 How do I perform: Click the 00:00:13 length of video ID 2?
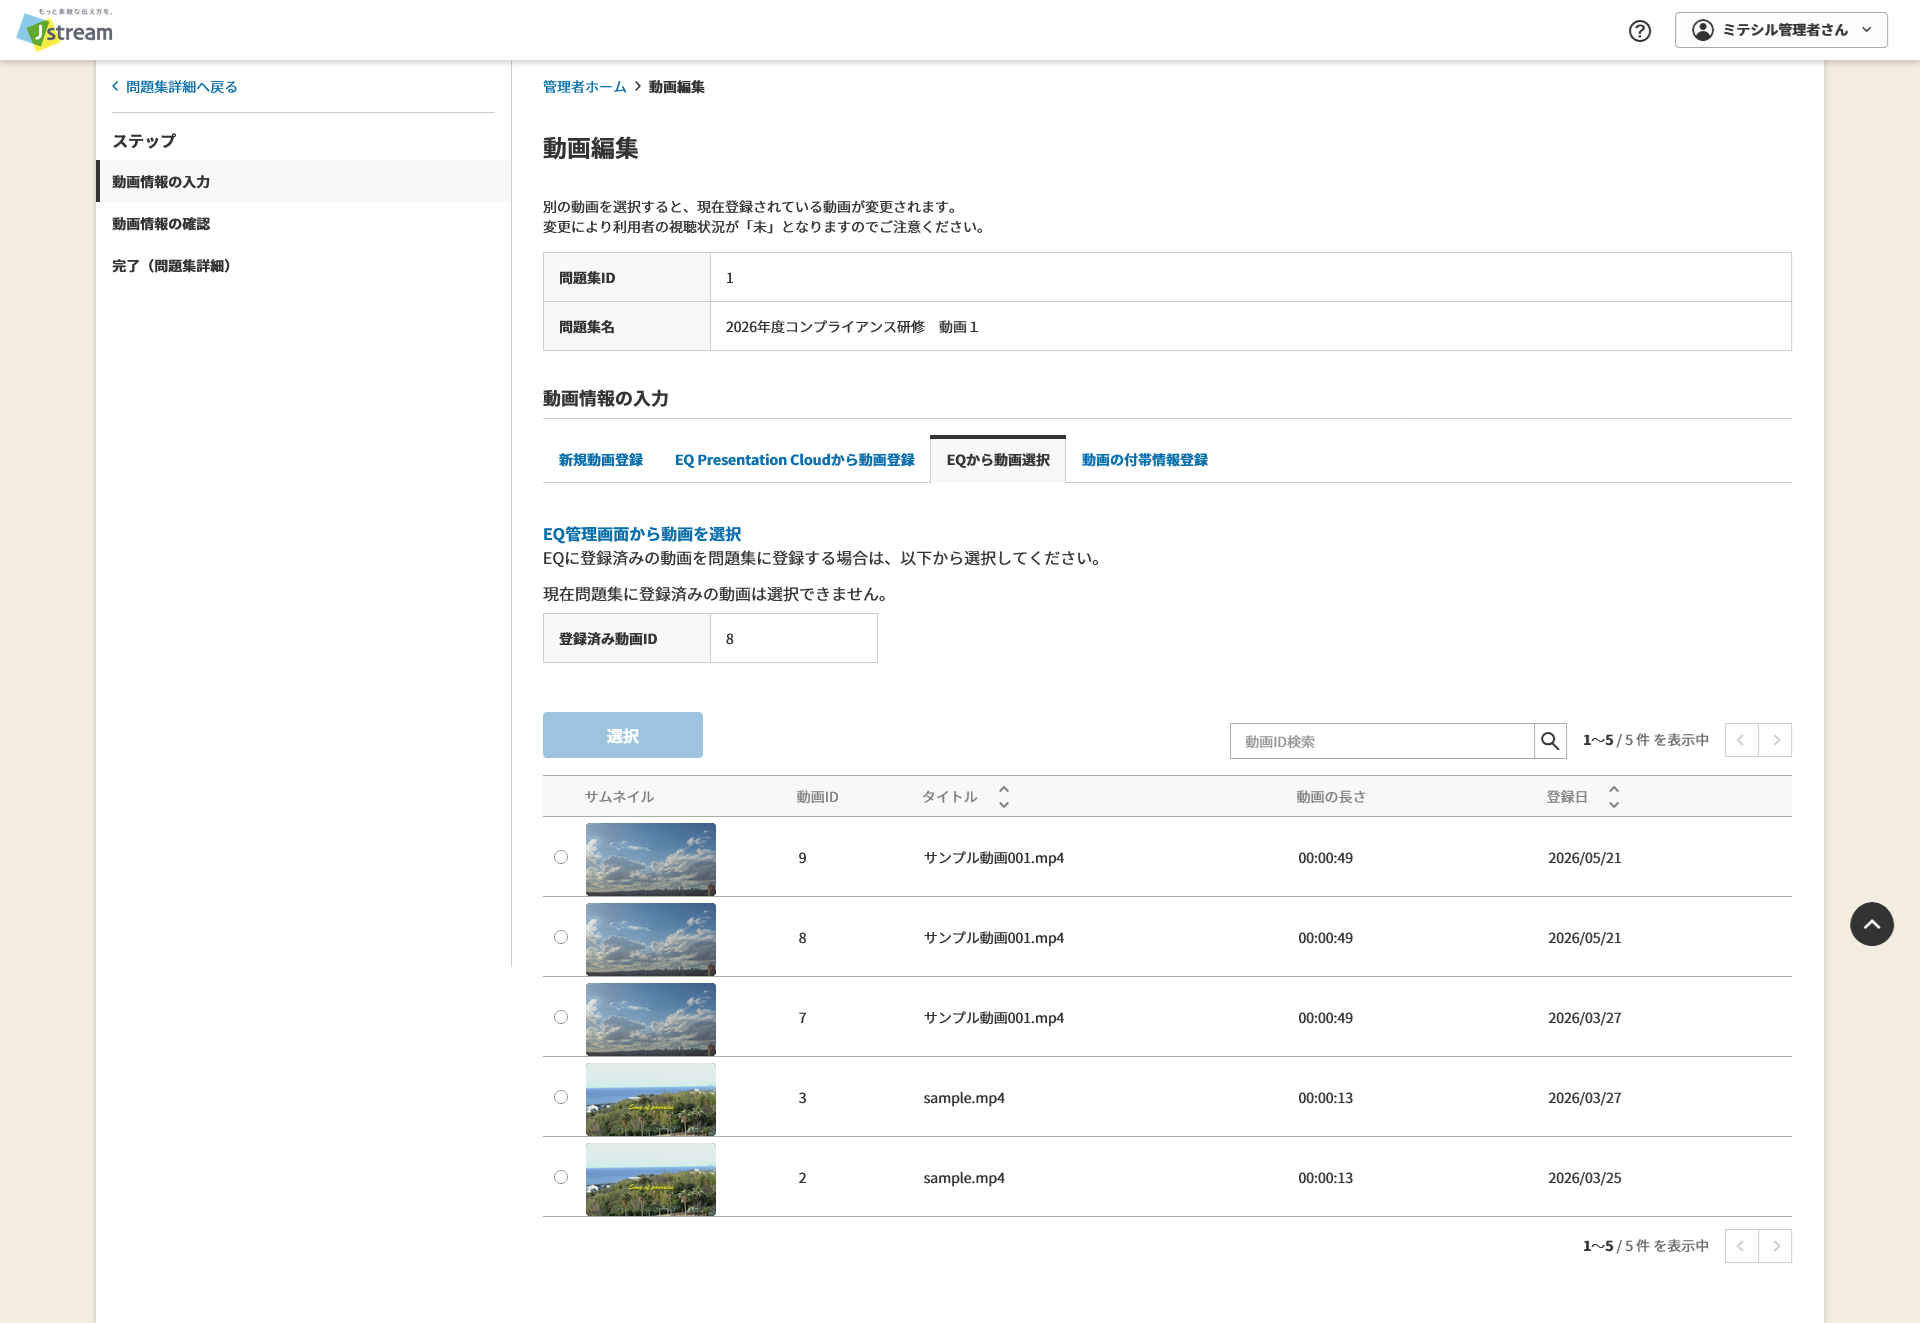pyautogui.click(x=1325, y=1178)
